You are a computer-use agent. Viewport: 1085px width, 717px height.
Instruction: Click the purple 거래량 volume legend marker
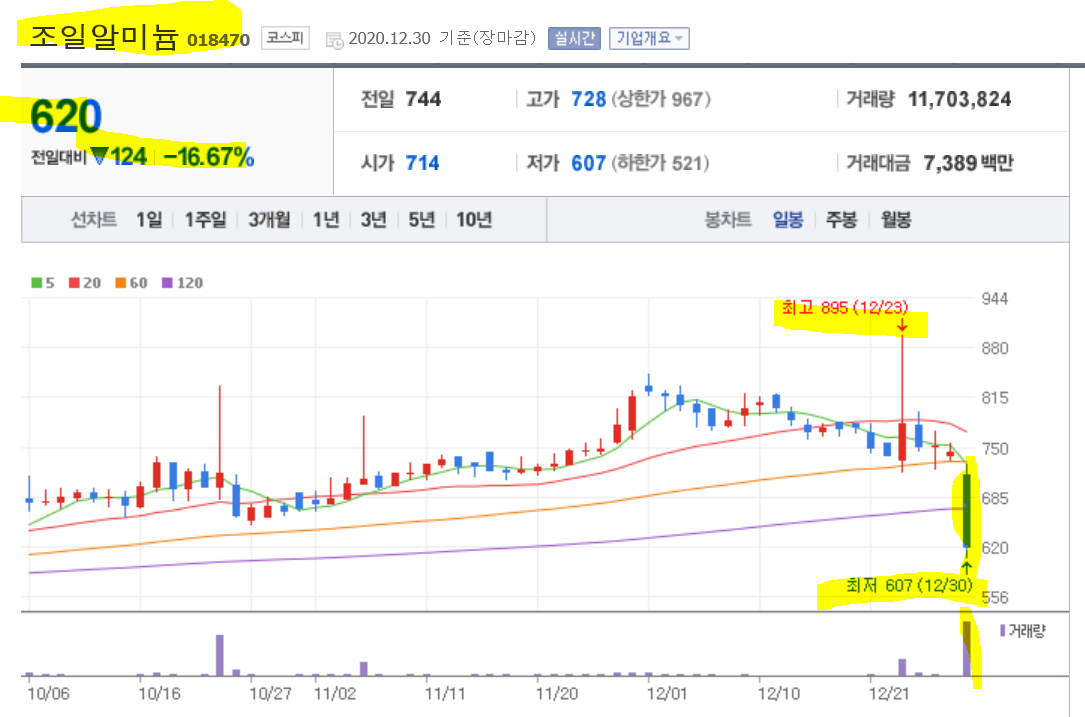coord(1003,630)
